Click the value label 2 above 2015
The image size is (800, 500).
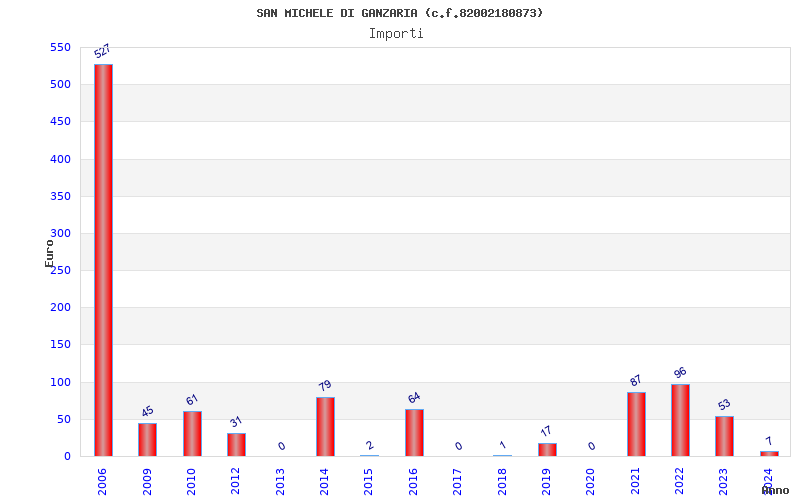[x=369, y=445]
